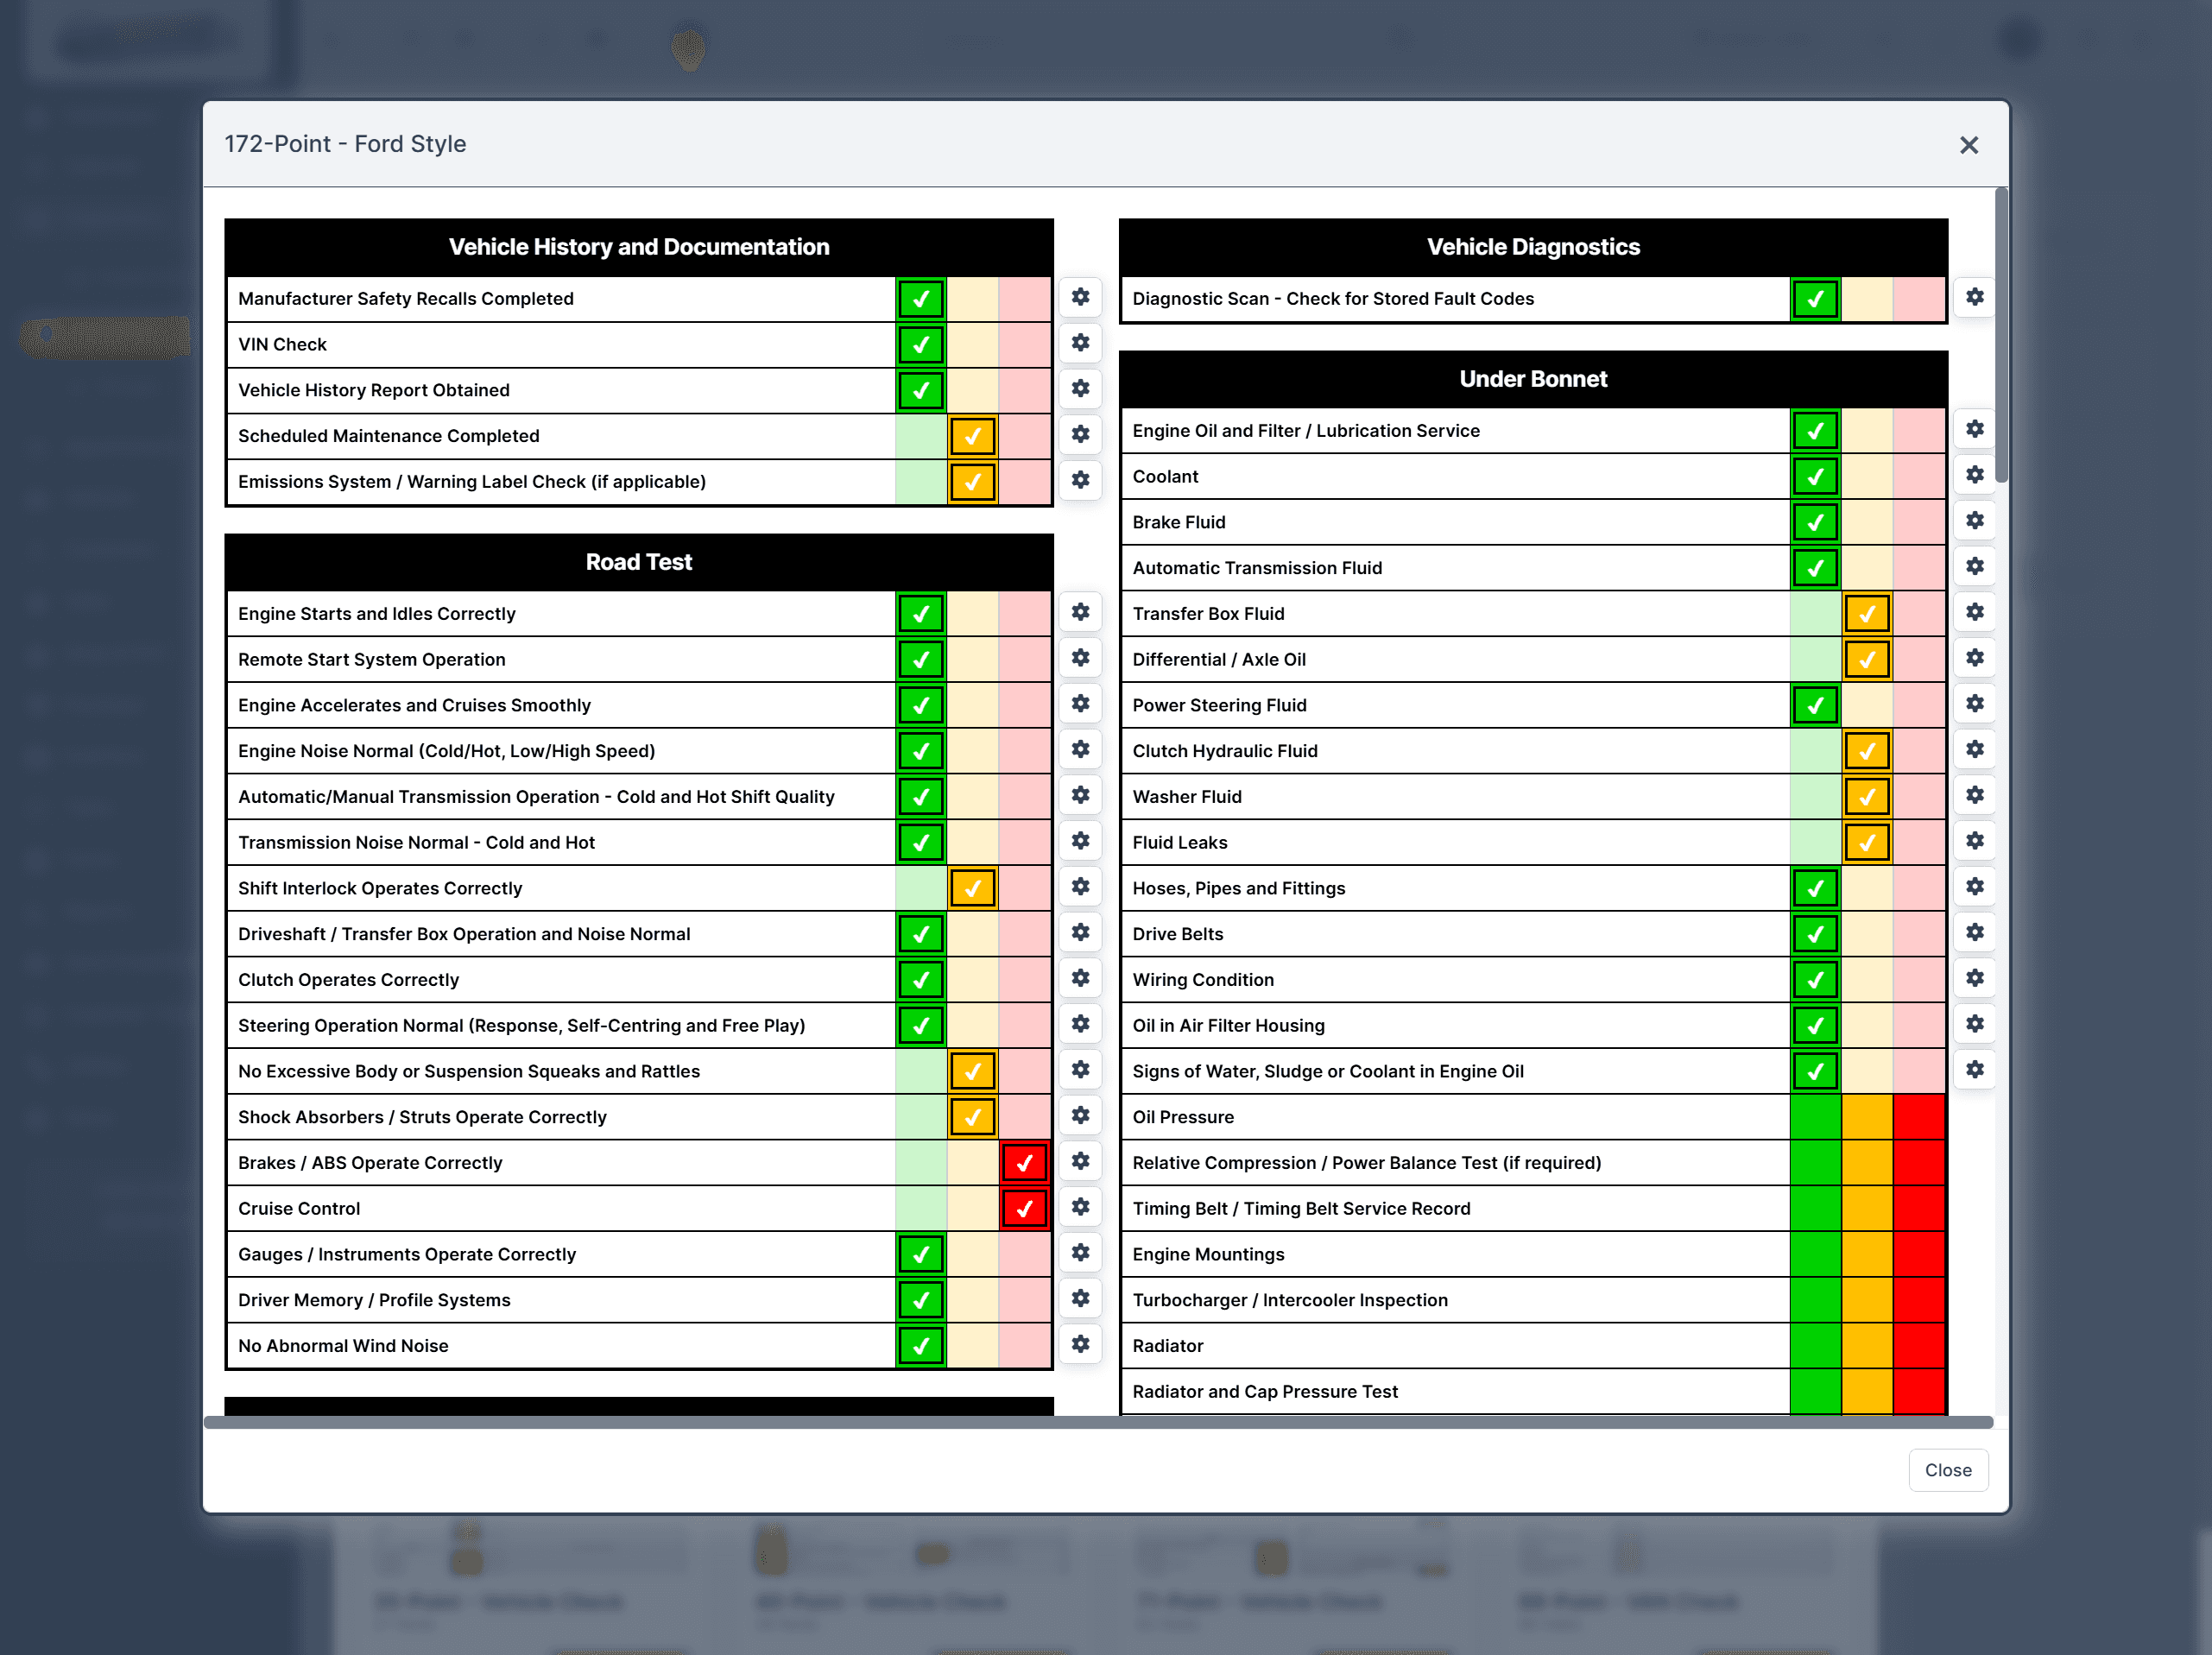Screen dimensions: 2212x1655
Task: Click gear beside Clutch Operates Correctly
Action: pos(1080,978)
